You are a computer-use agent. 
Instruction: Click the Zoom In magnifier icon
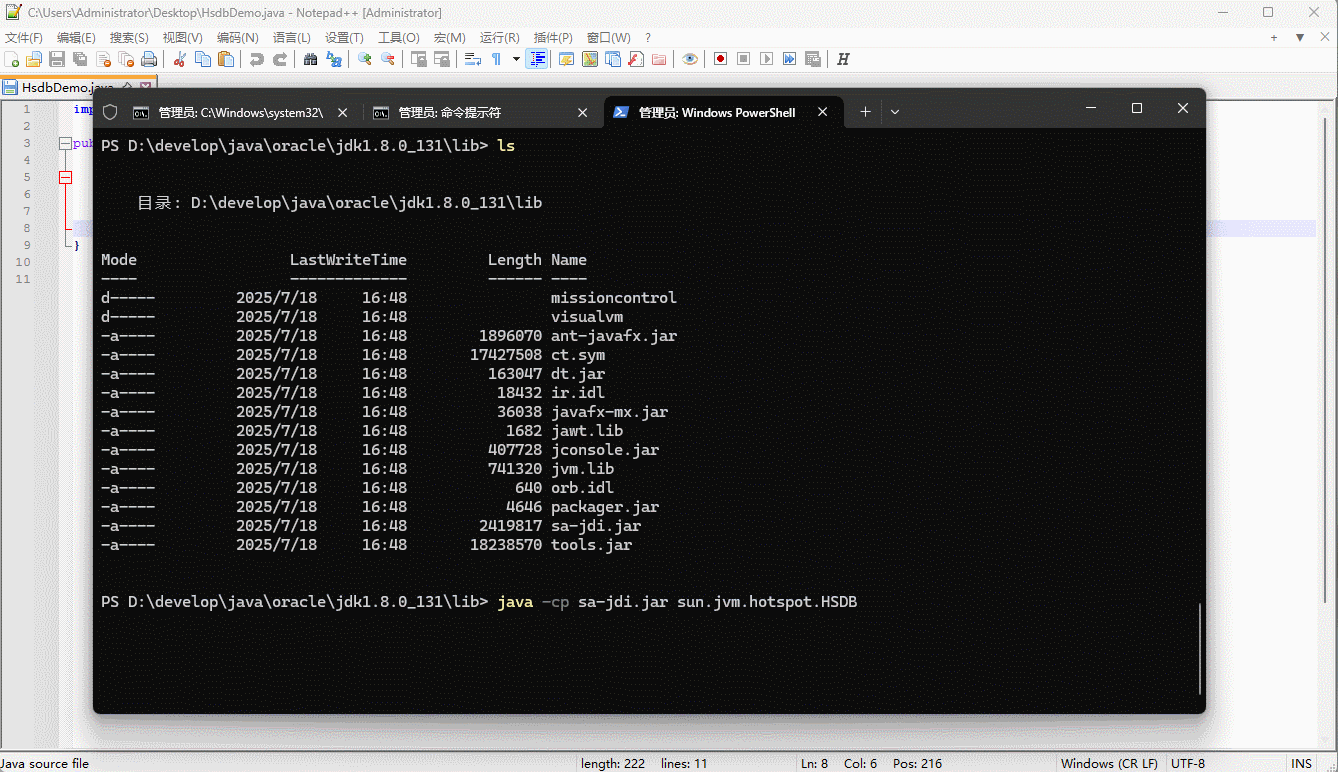tap(365, 59)
